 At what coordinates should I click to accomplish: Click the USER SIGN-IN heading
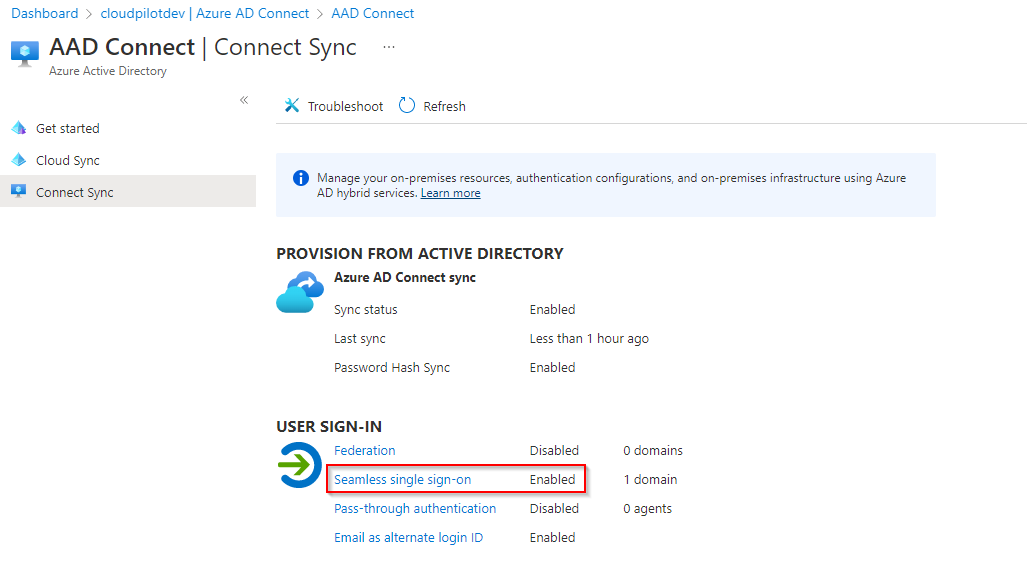(329, 426)
